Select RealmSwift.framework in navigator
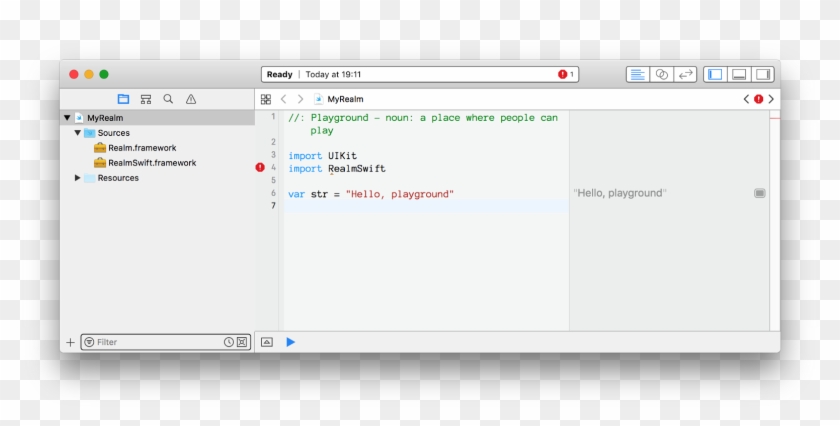This screenshot has height=426, width=840. (x=151, y=163)
